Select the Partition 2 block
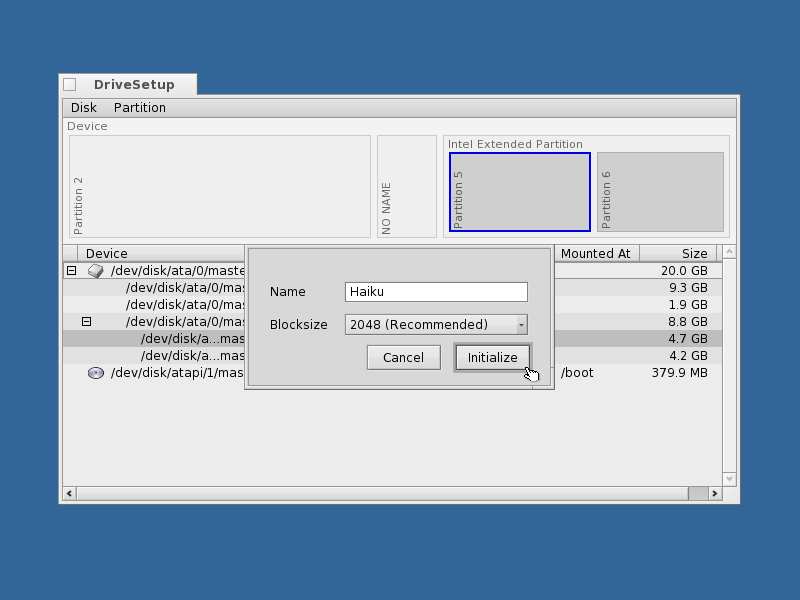This screenshot has height=600, width=800. click(x=220, y=186)
